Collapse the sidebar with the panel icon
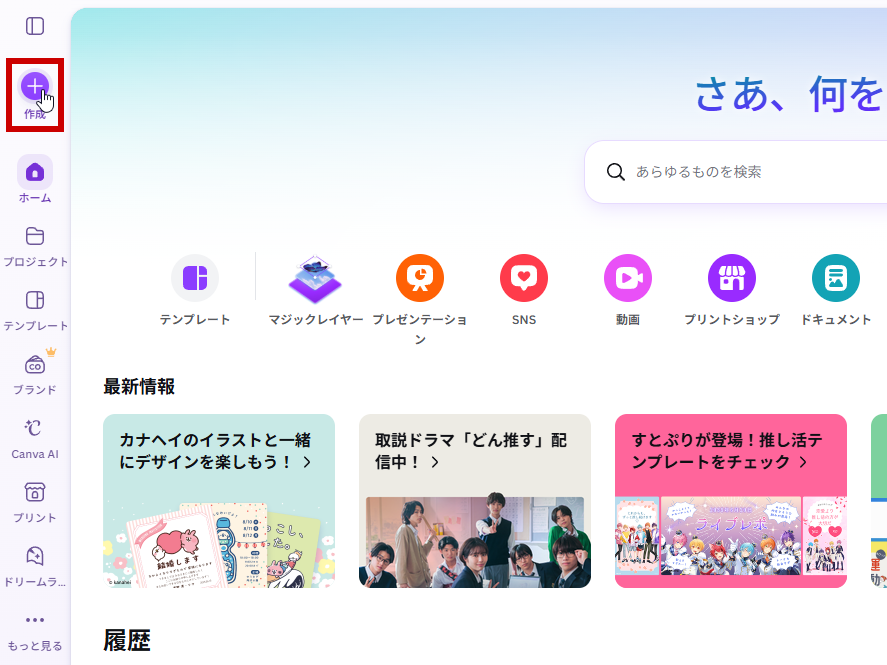Image resolution: width=887 pixels, height=665 pixels. click(x=35, y=26)
